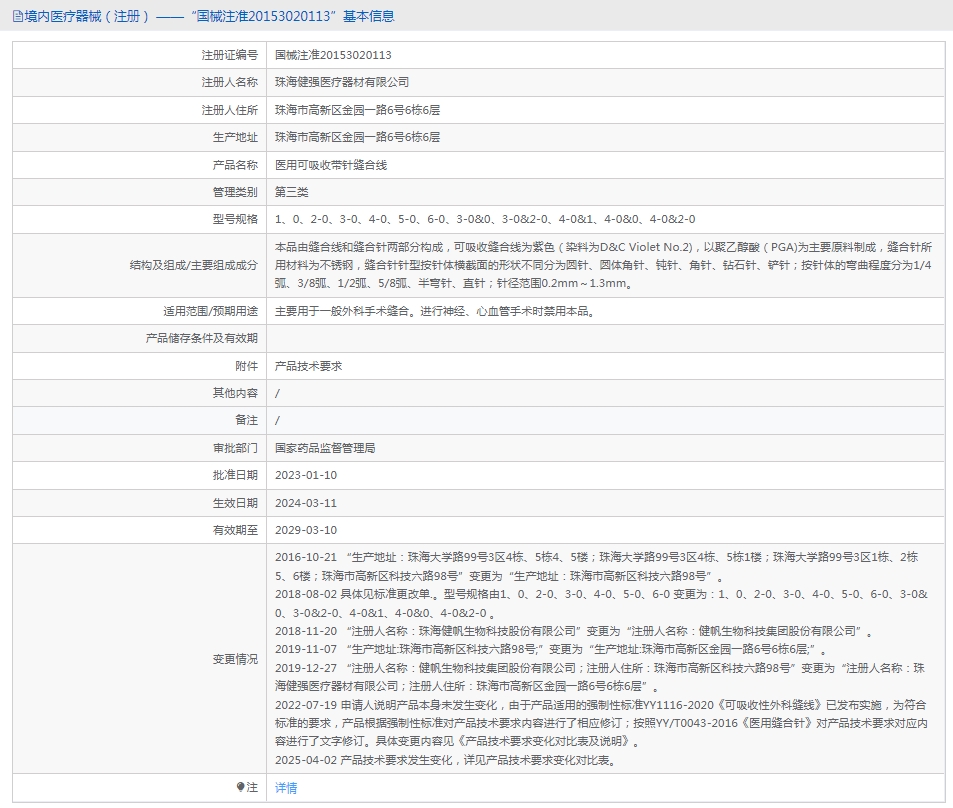Screen dimensions: 953x808
Task: Select the 结构及组成 description paragraph
Action: pyautogui.click(x=604, y=265)
